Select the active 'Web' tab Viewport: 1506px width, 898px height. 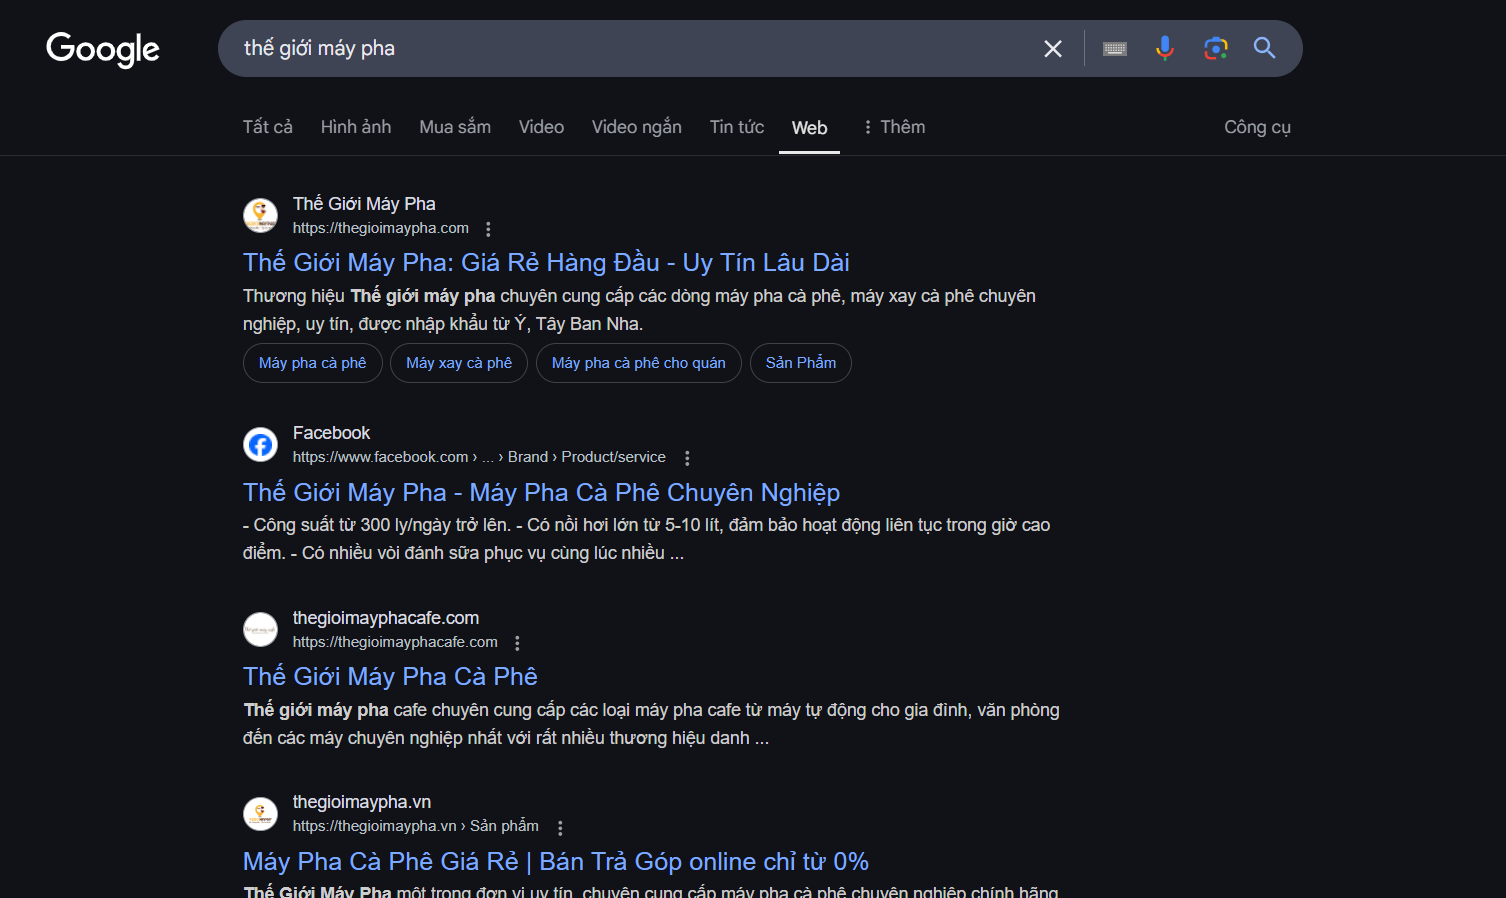coord(809,128)
